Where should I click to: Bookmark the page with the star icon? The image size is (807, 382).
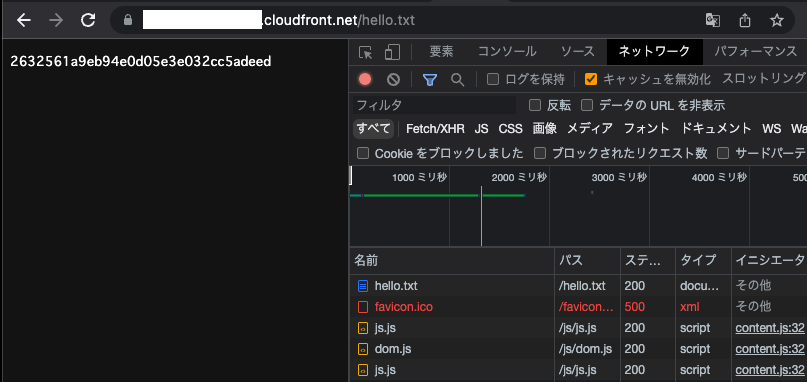click(x=776, y=20)
